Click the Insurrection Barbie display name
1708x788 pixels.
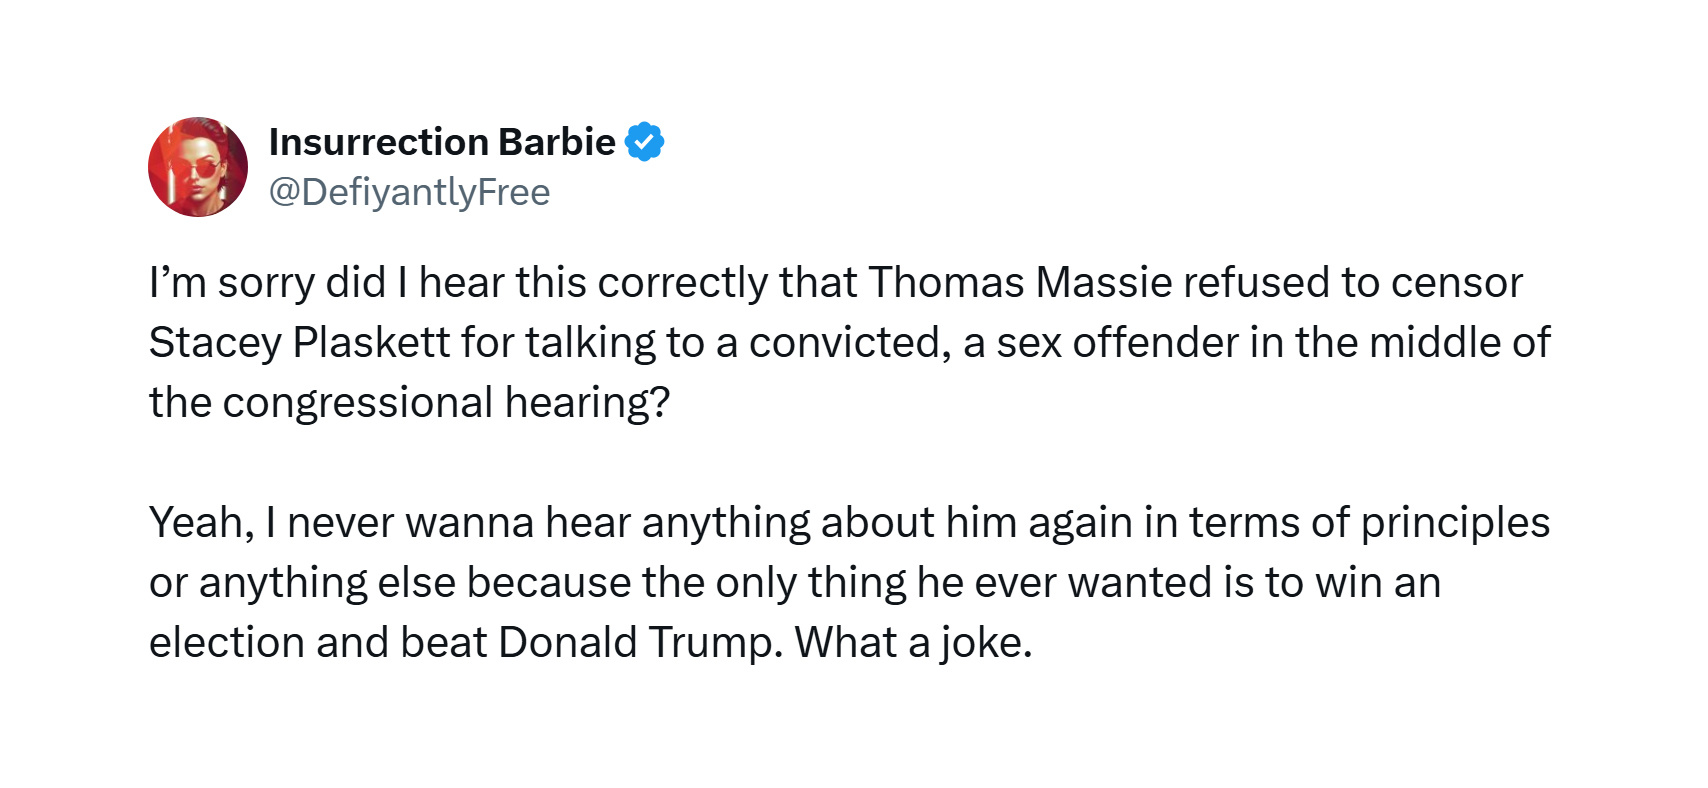pyautogui.click(x=442, y=143)
